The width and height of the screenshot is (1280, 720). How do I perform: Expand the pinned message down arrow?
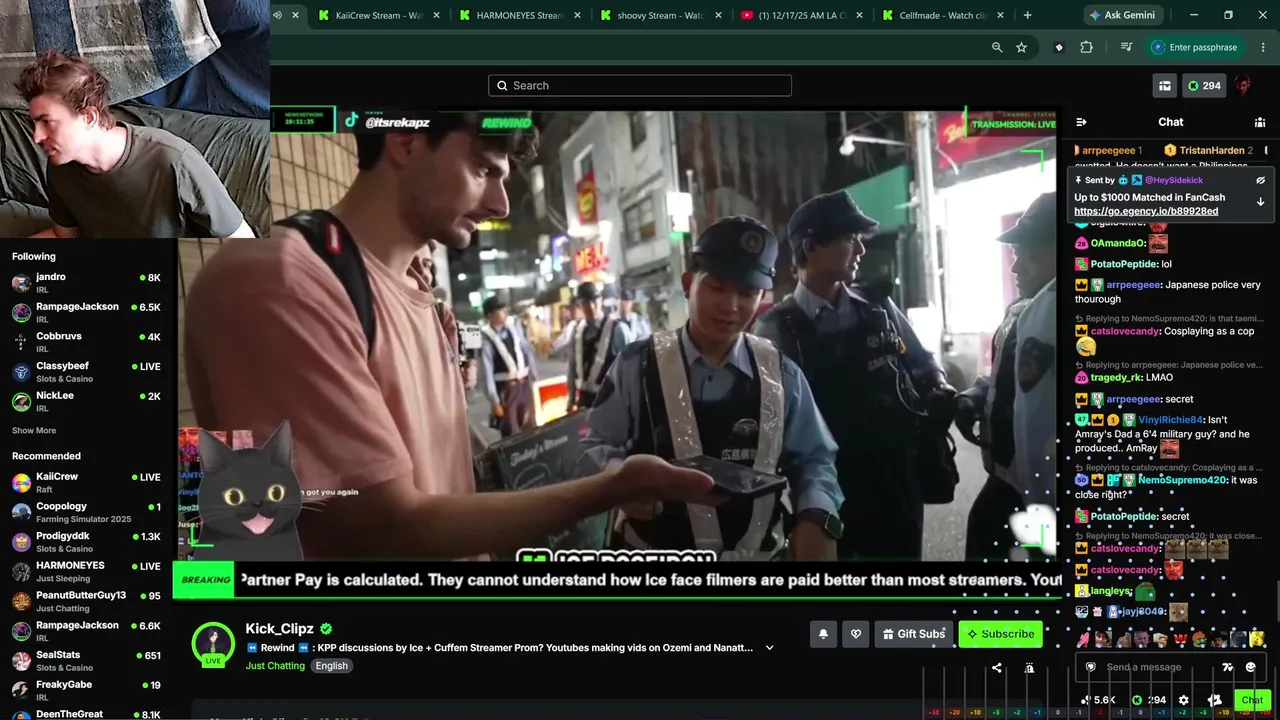tap(1260, 202)
